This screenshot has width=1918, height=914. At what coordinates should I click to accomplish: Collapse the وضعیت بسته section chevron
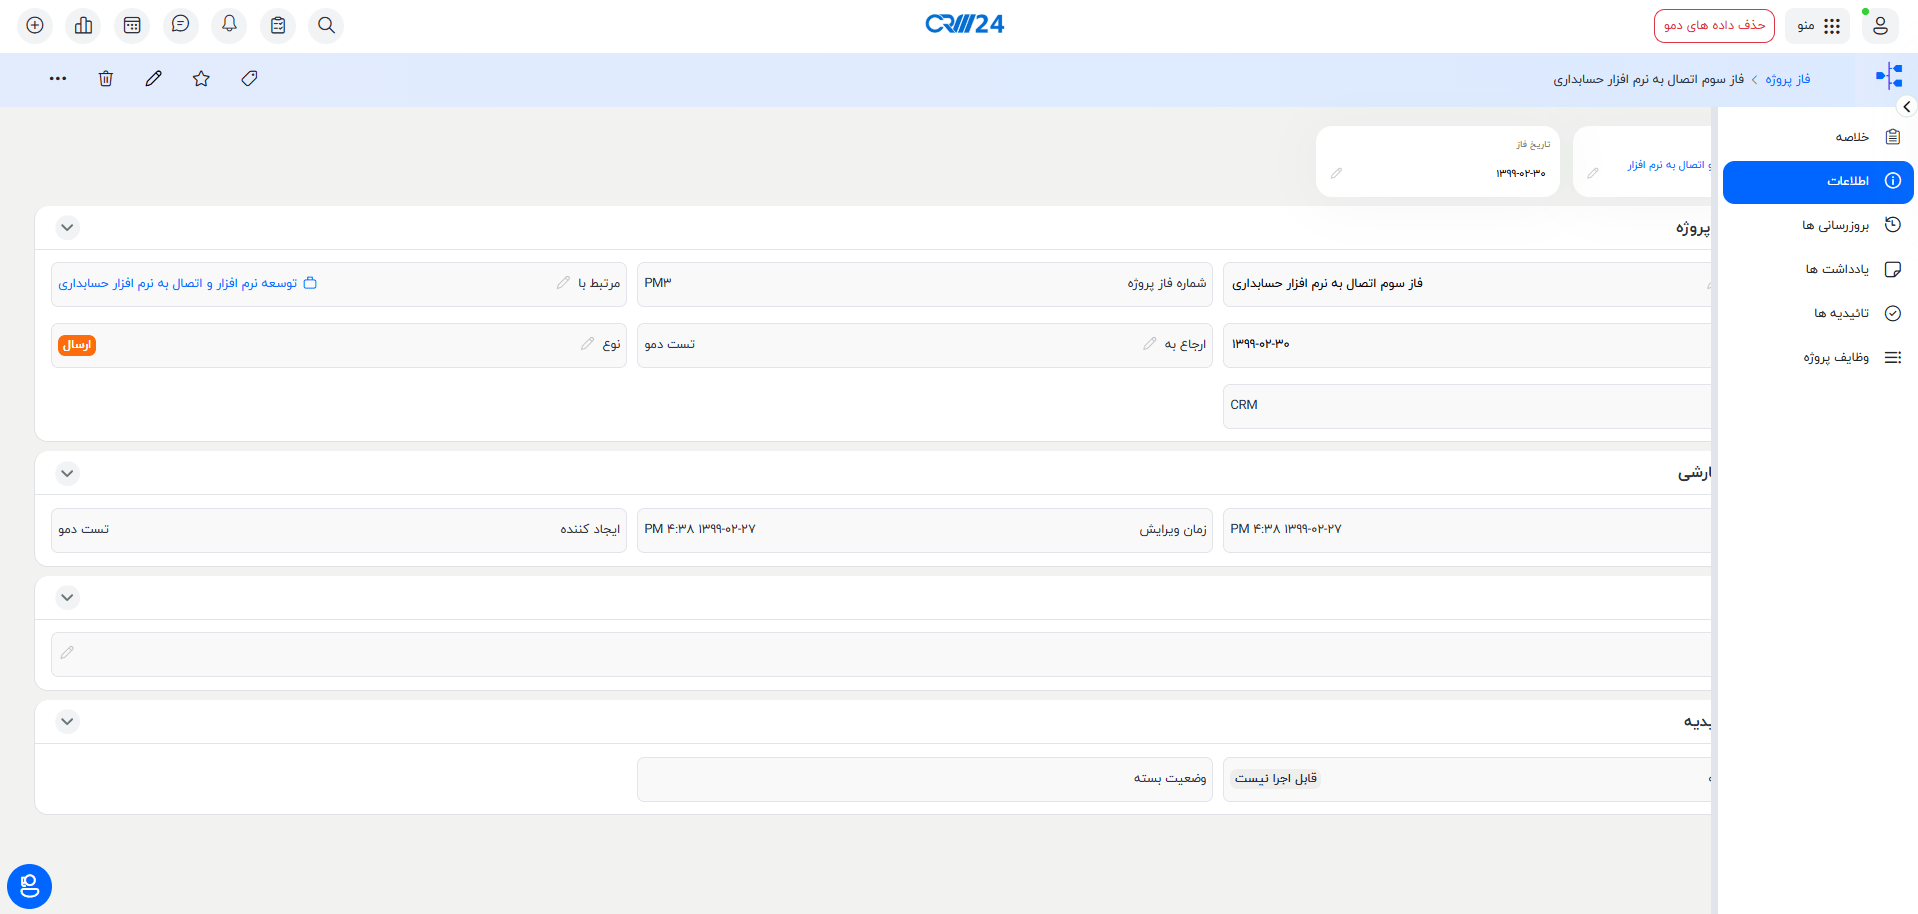[67, 721]
